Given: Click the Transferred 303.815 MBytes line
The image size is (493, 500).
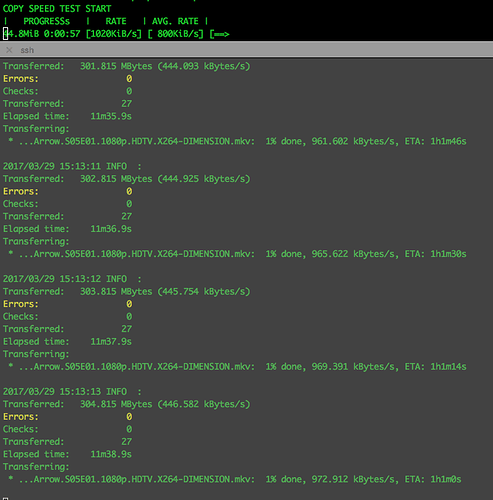Looking at the screenshot, I should coord(127,291).
